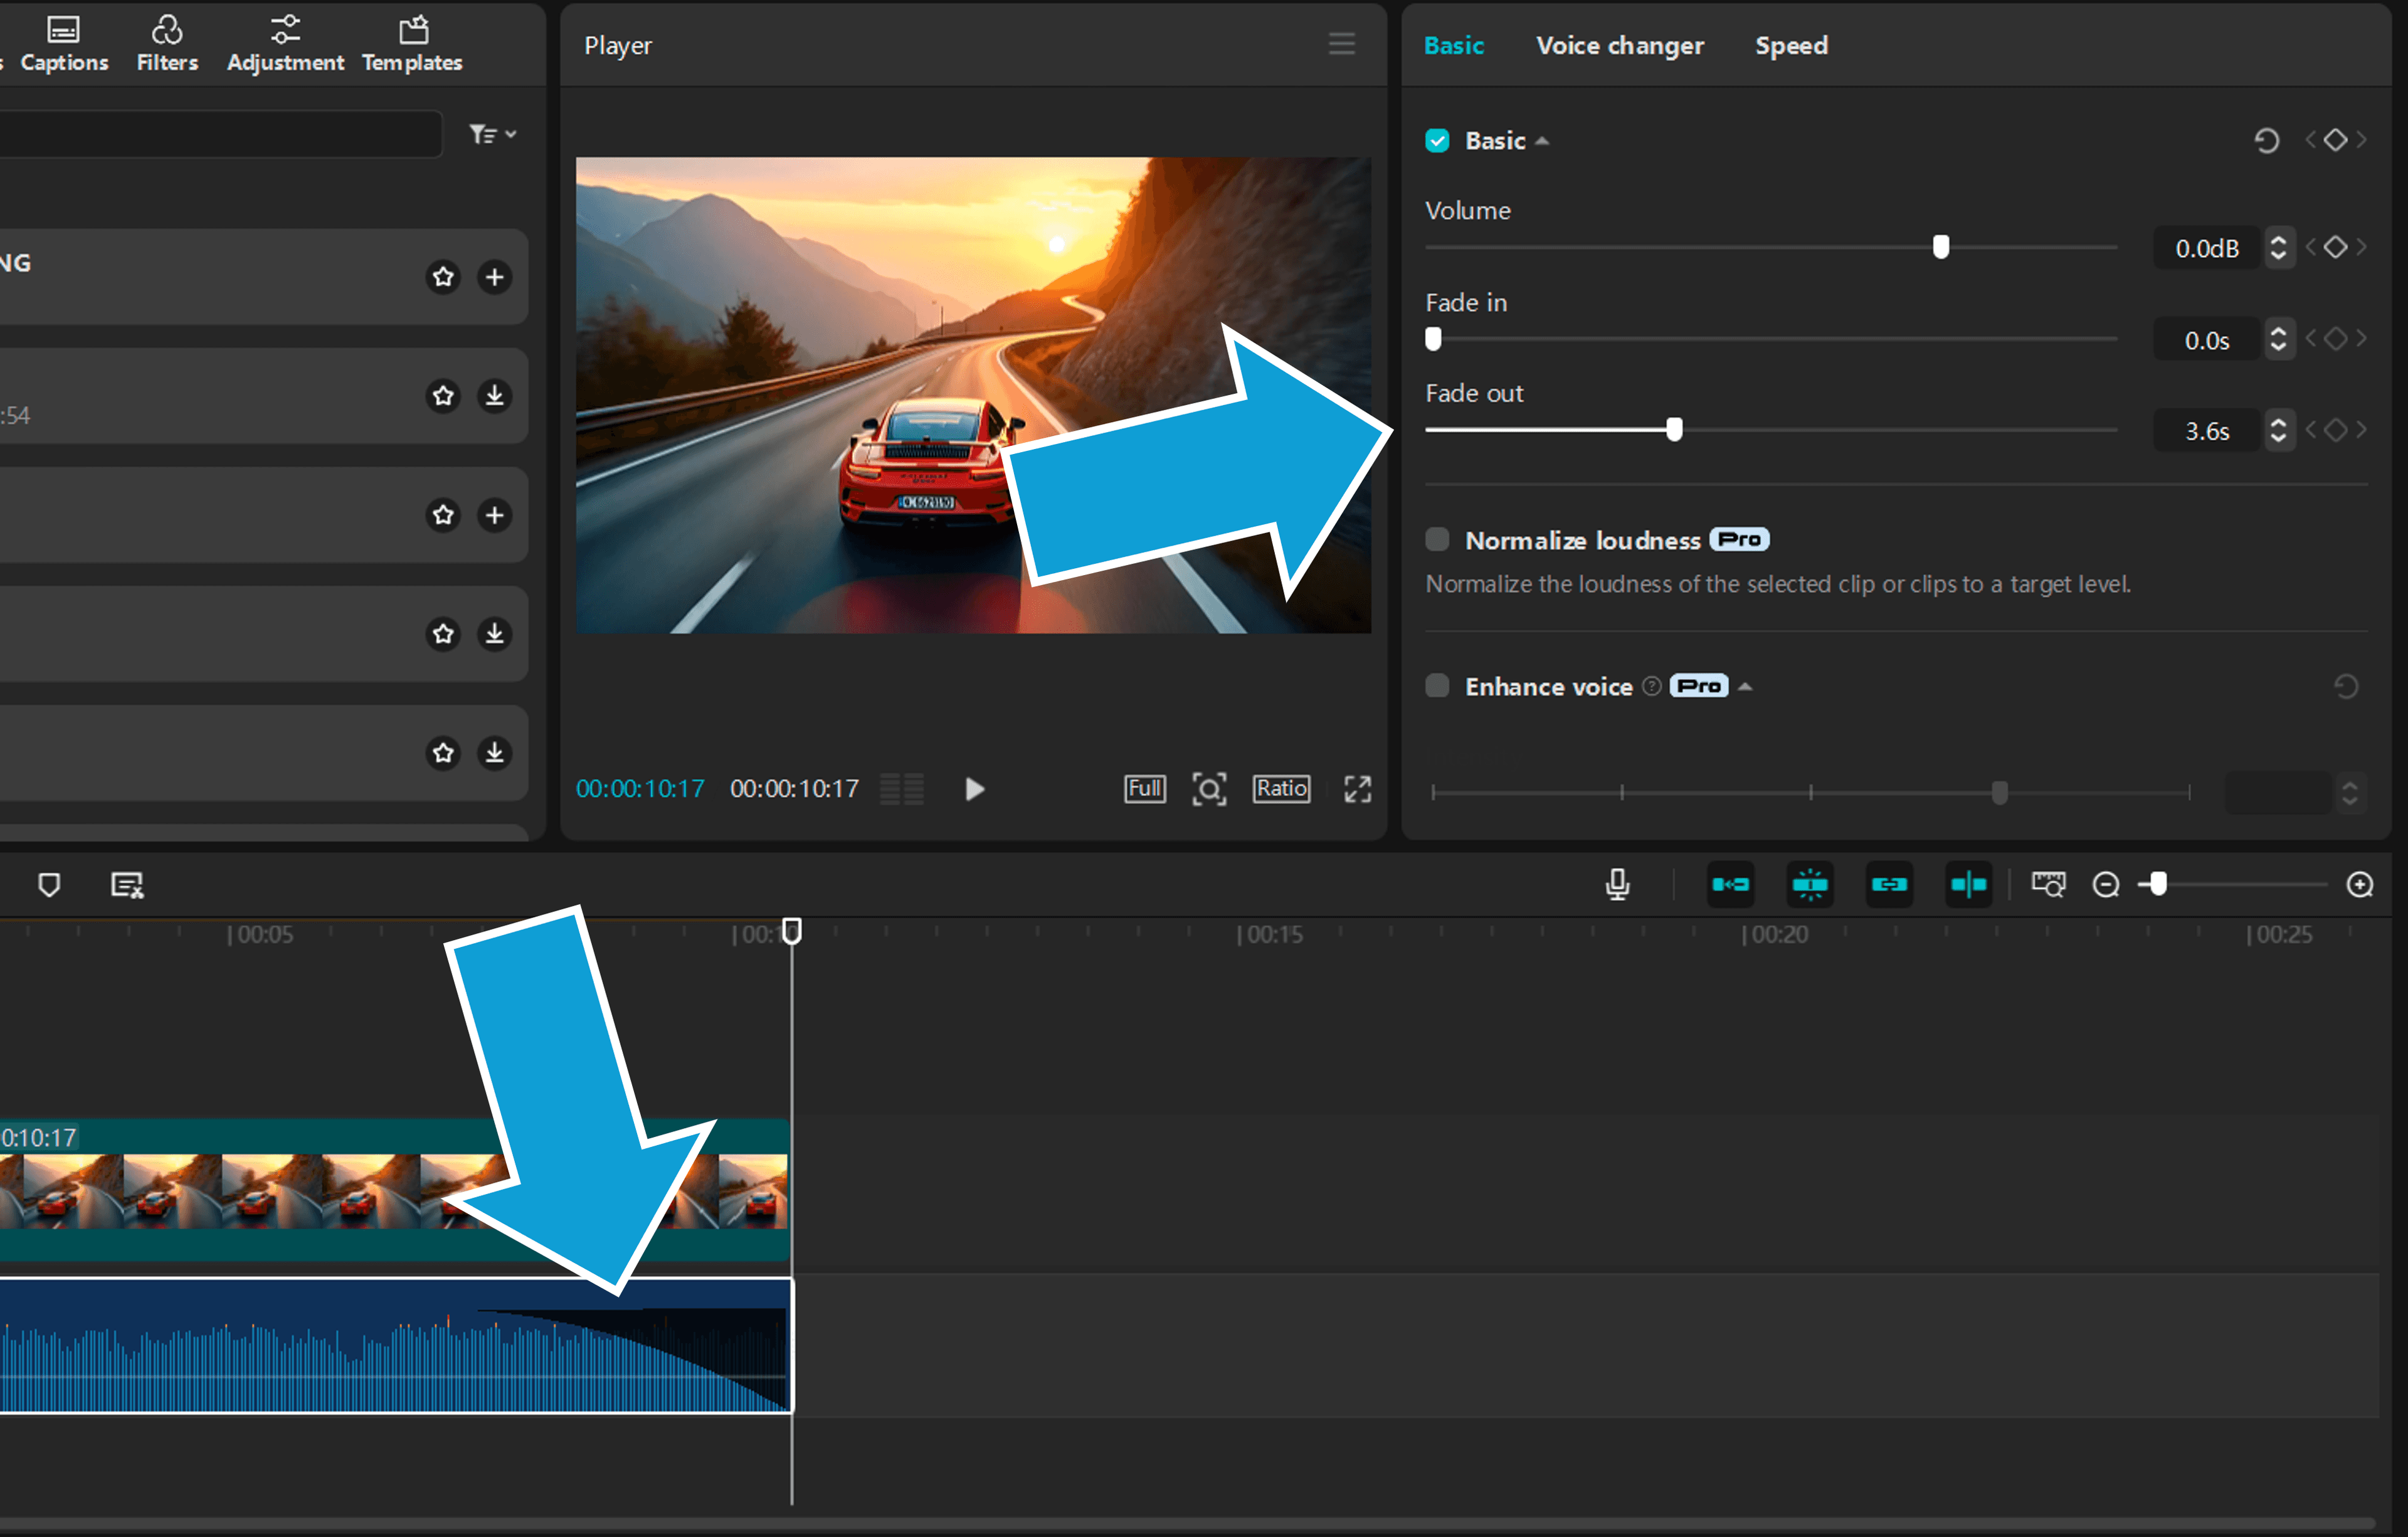
Task: Enable Enhance voice
Action: click(x=1437, y=686)
